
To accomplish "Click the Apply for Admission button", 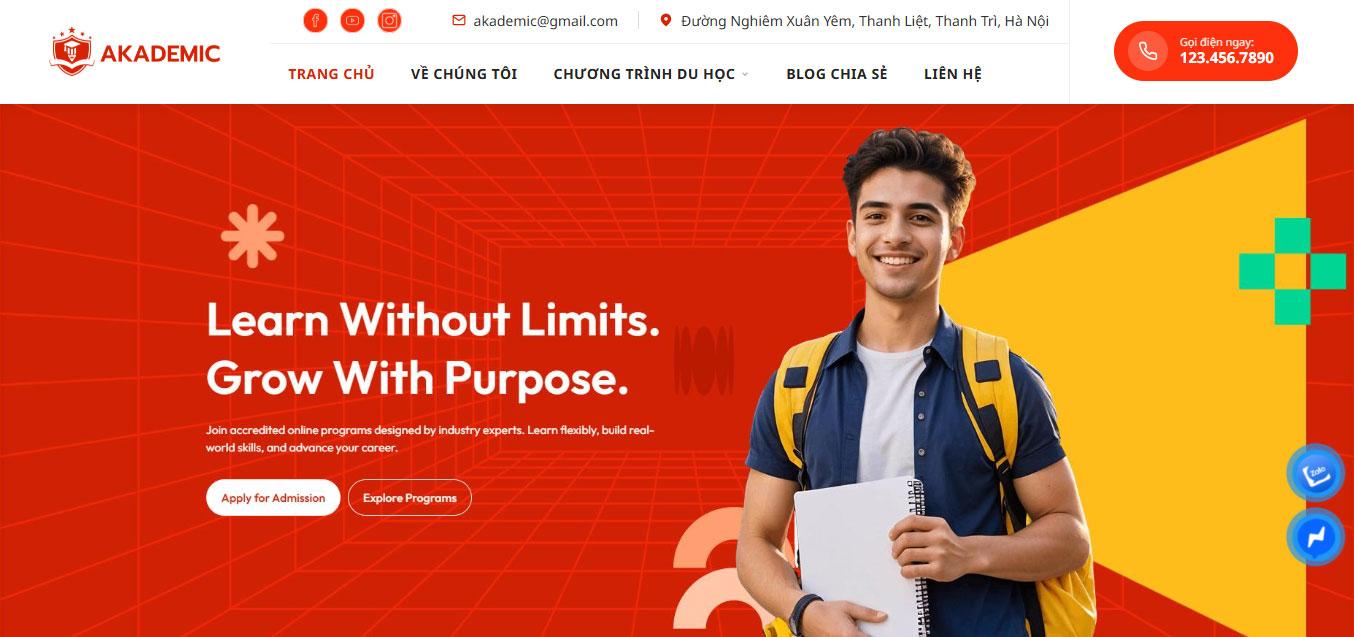I will point(273,498).
